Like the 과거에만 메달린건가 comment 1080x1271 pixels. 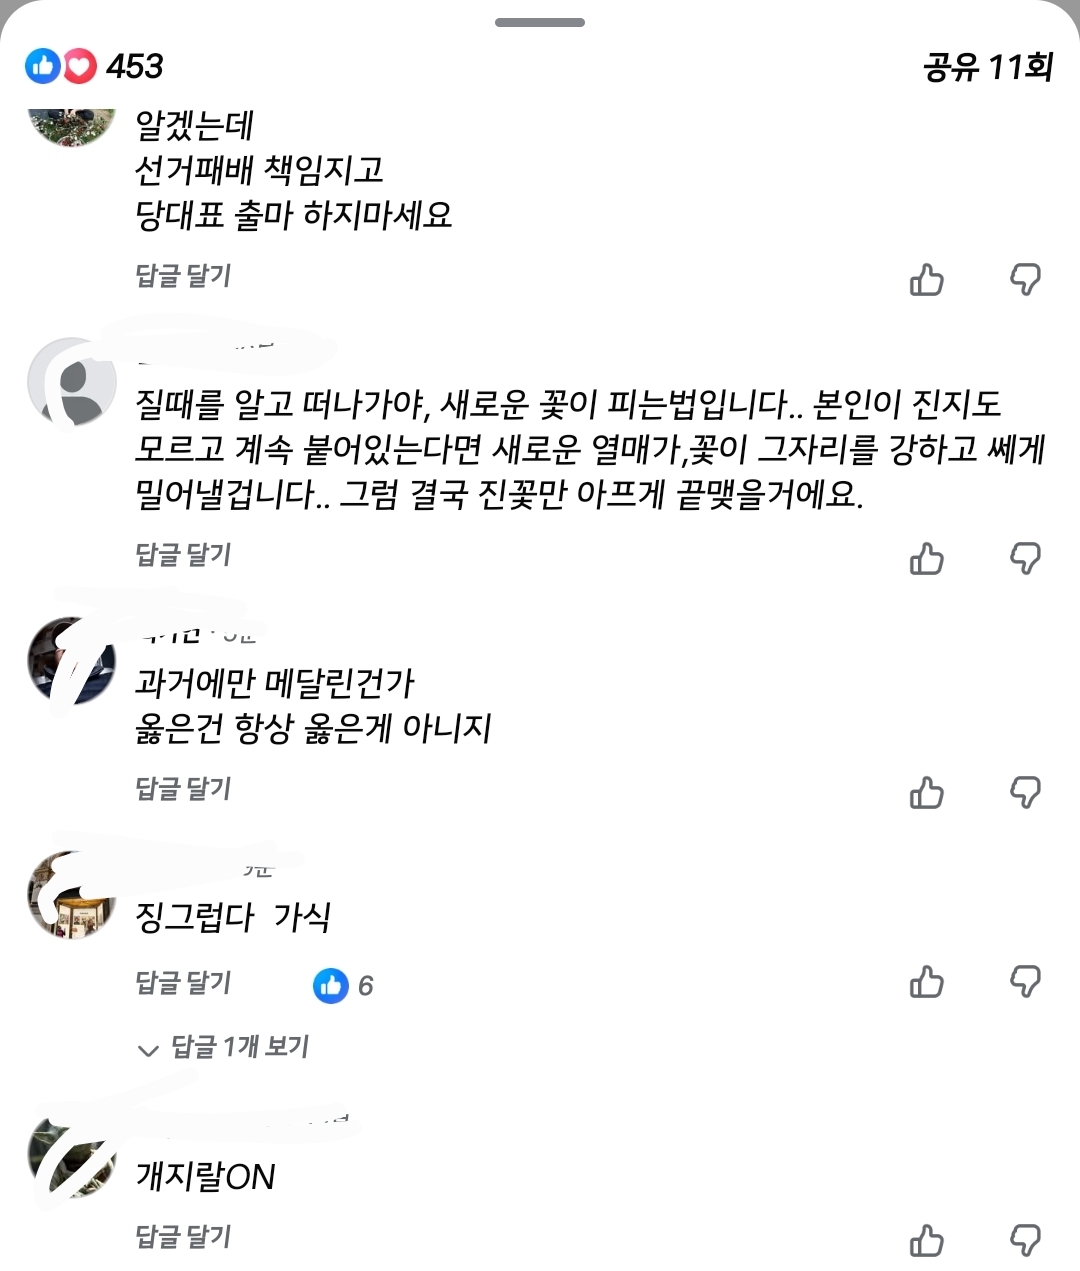[927, 793]
